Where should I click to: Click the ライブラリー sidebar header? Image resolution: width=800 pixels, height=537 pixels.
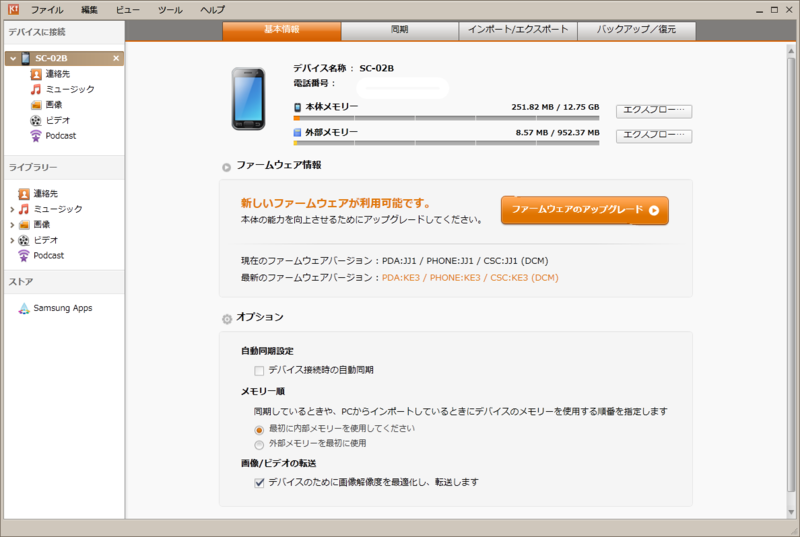pyautogui.click(x=64, y=168)
